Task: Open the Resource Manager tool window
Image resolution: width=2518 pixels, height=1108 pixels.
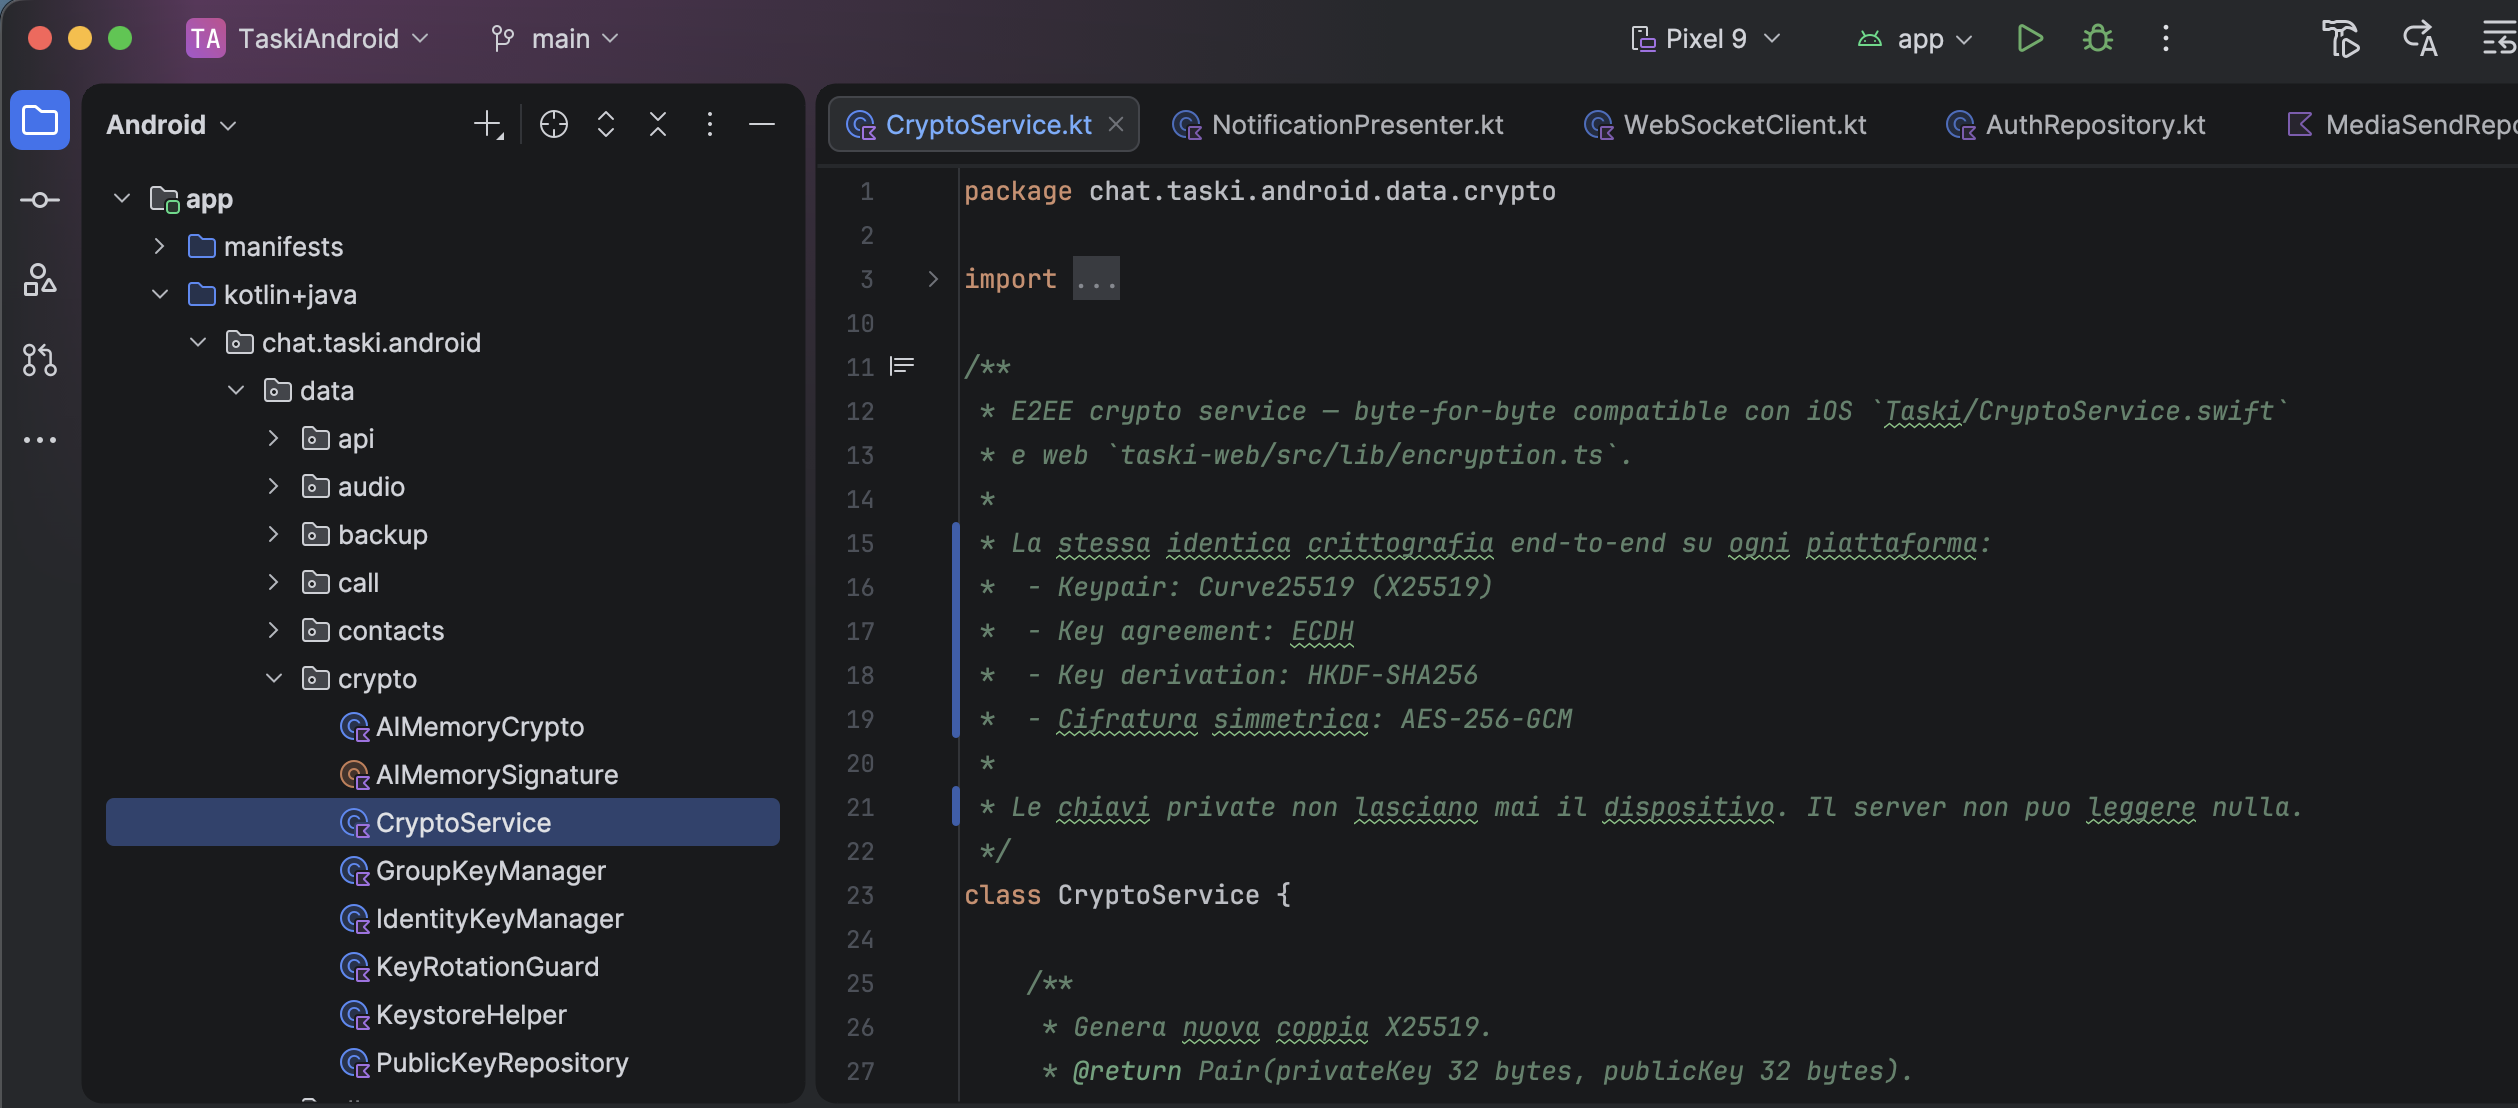Action: point(40,280)
